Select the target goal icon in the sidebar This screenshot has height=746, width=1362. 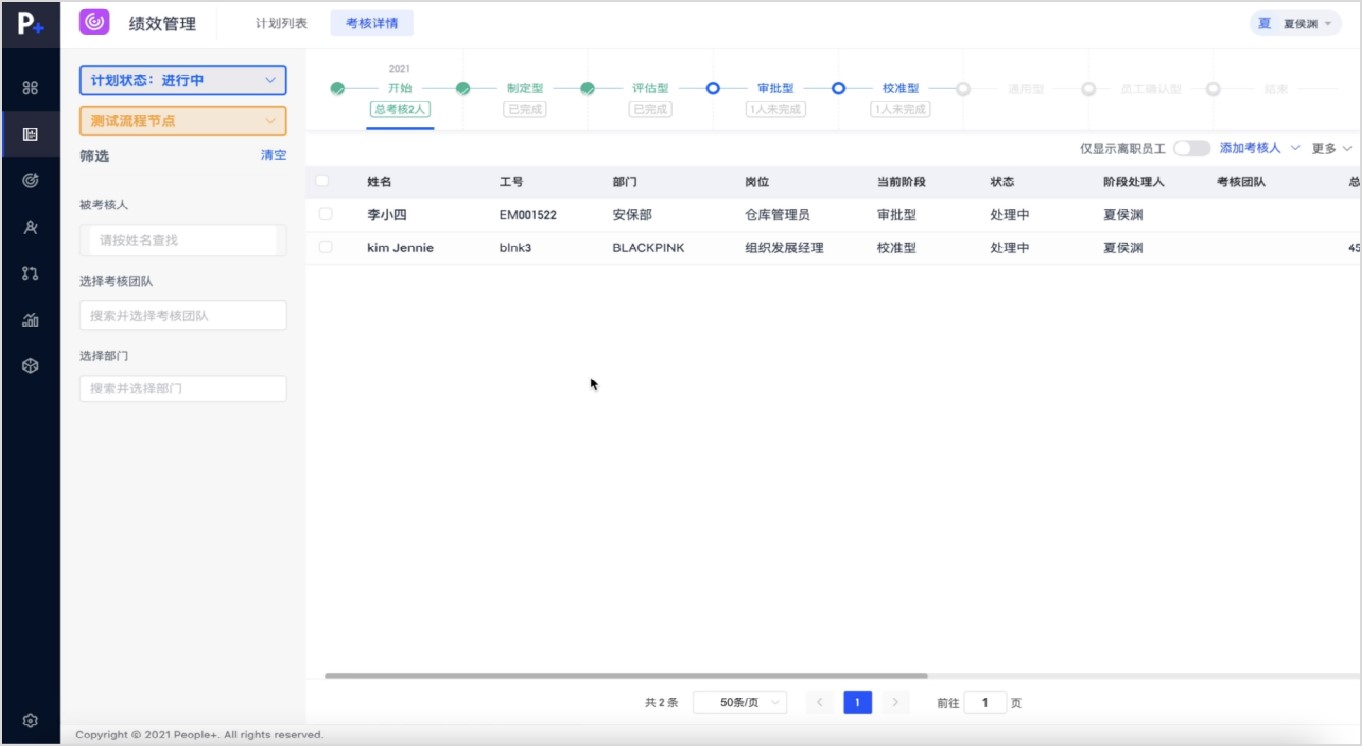30,181
